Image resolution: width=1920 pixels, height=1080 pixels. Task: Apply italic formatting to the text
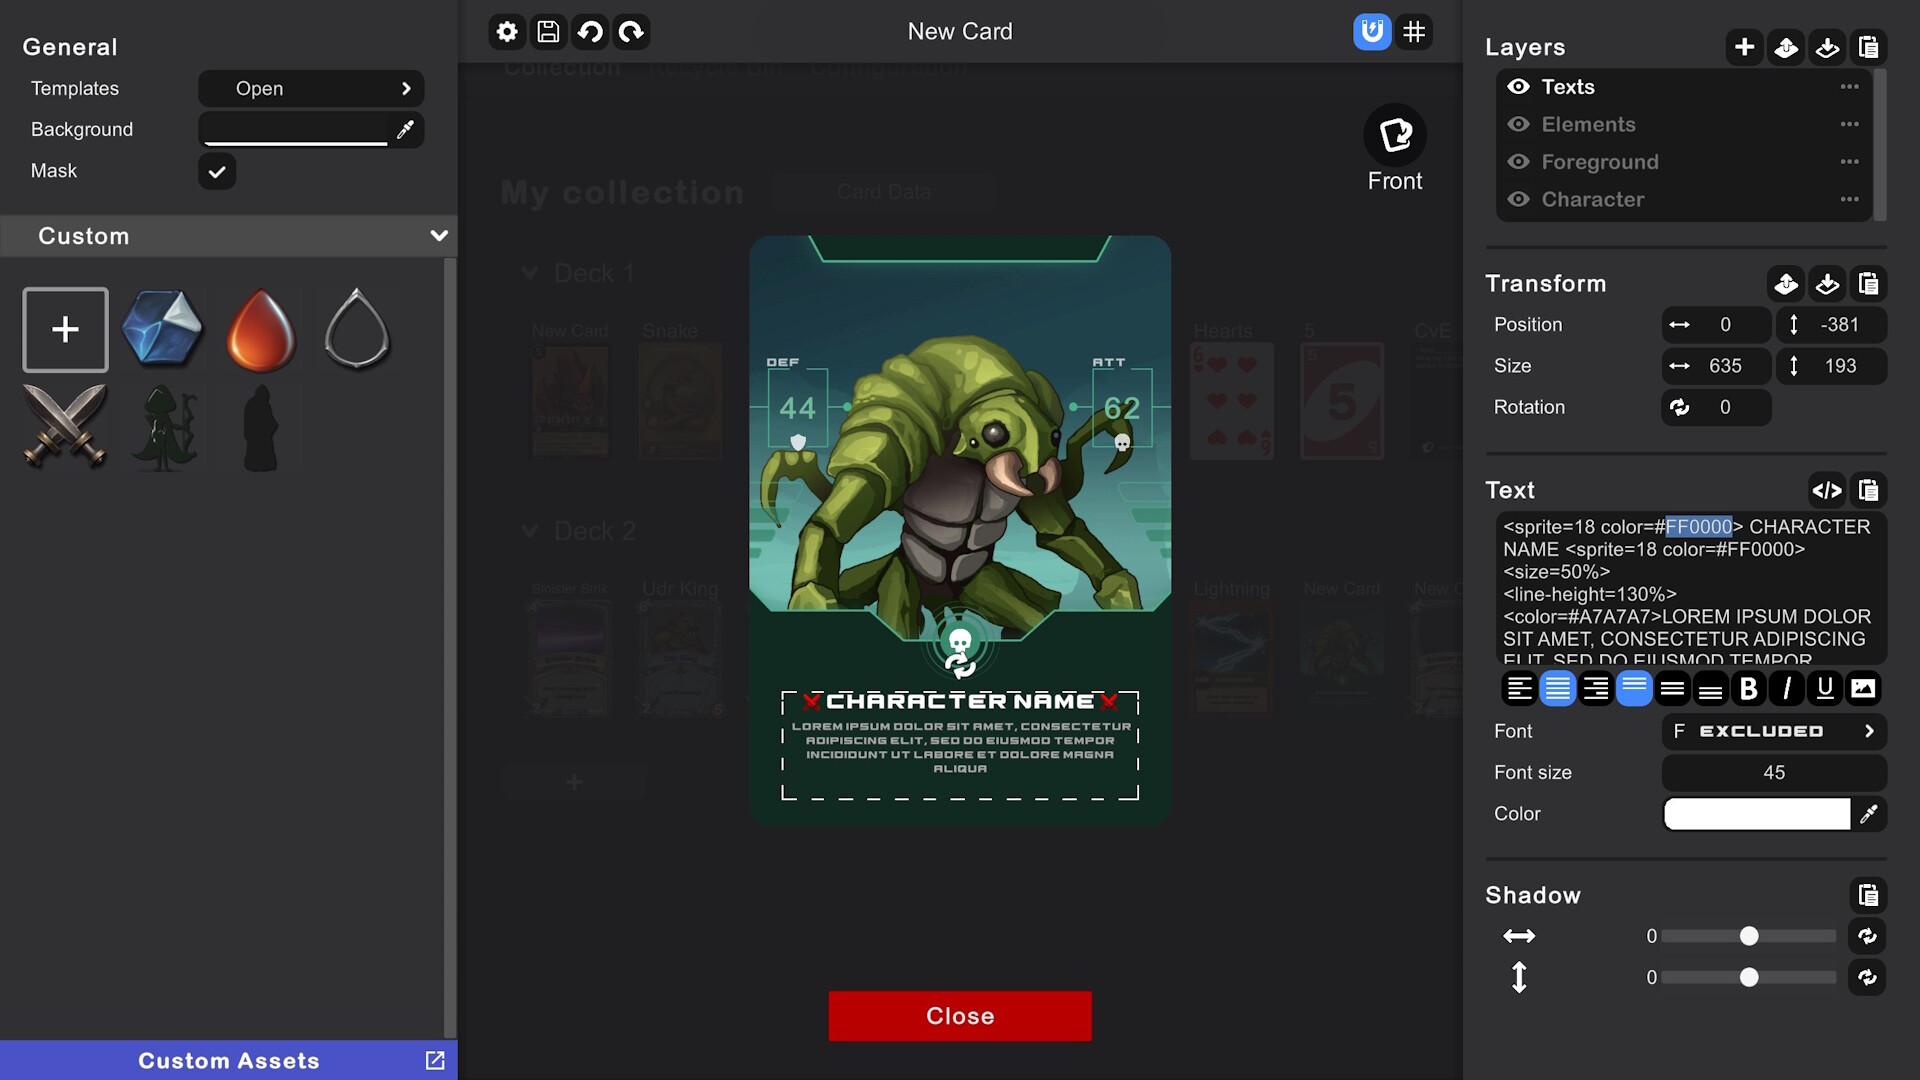(x=1786, y=688)
